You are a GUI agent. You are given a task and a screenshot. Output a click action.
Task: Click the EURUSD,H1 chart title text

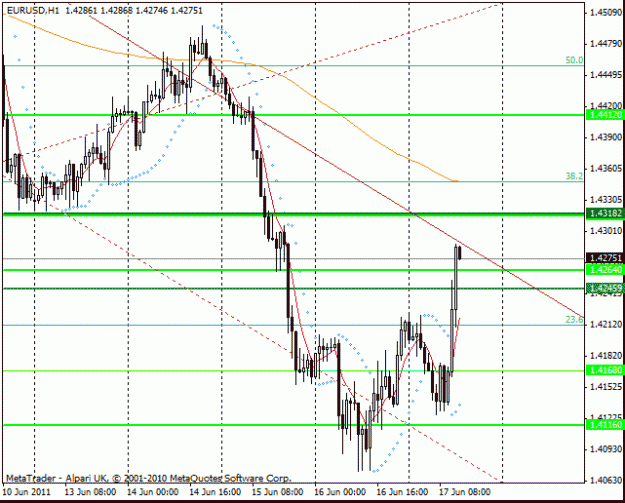[x=33, y=11]
